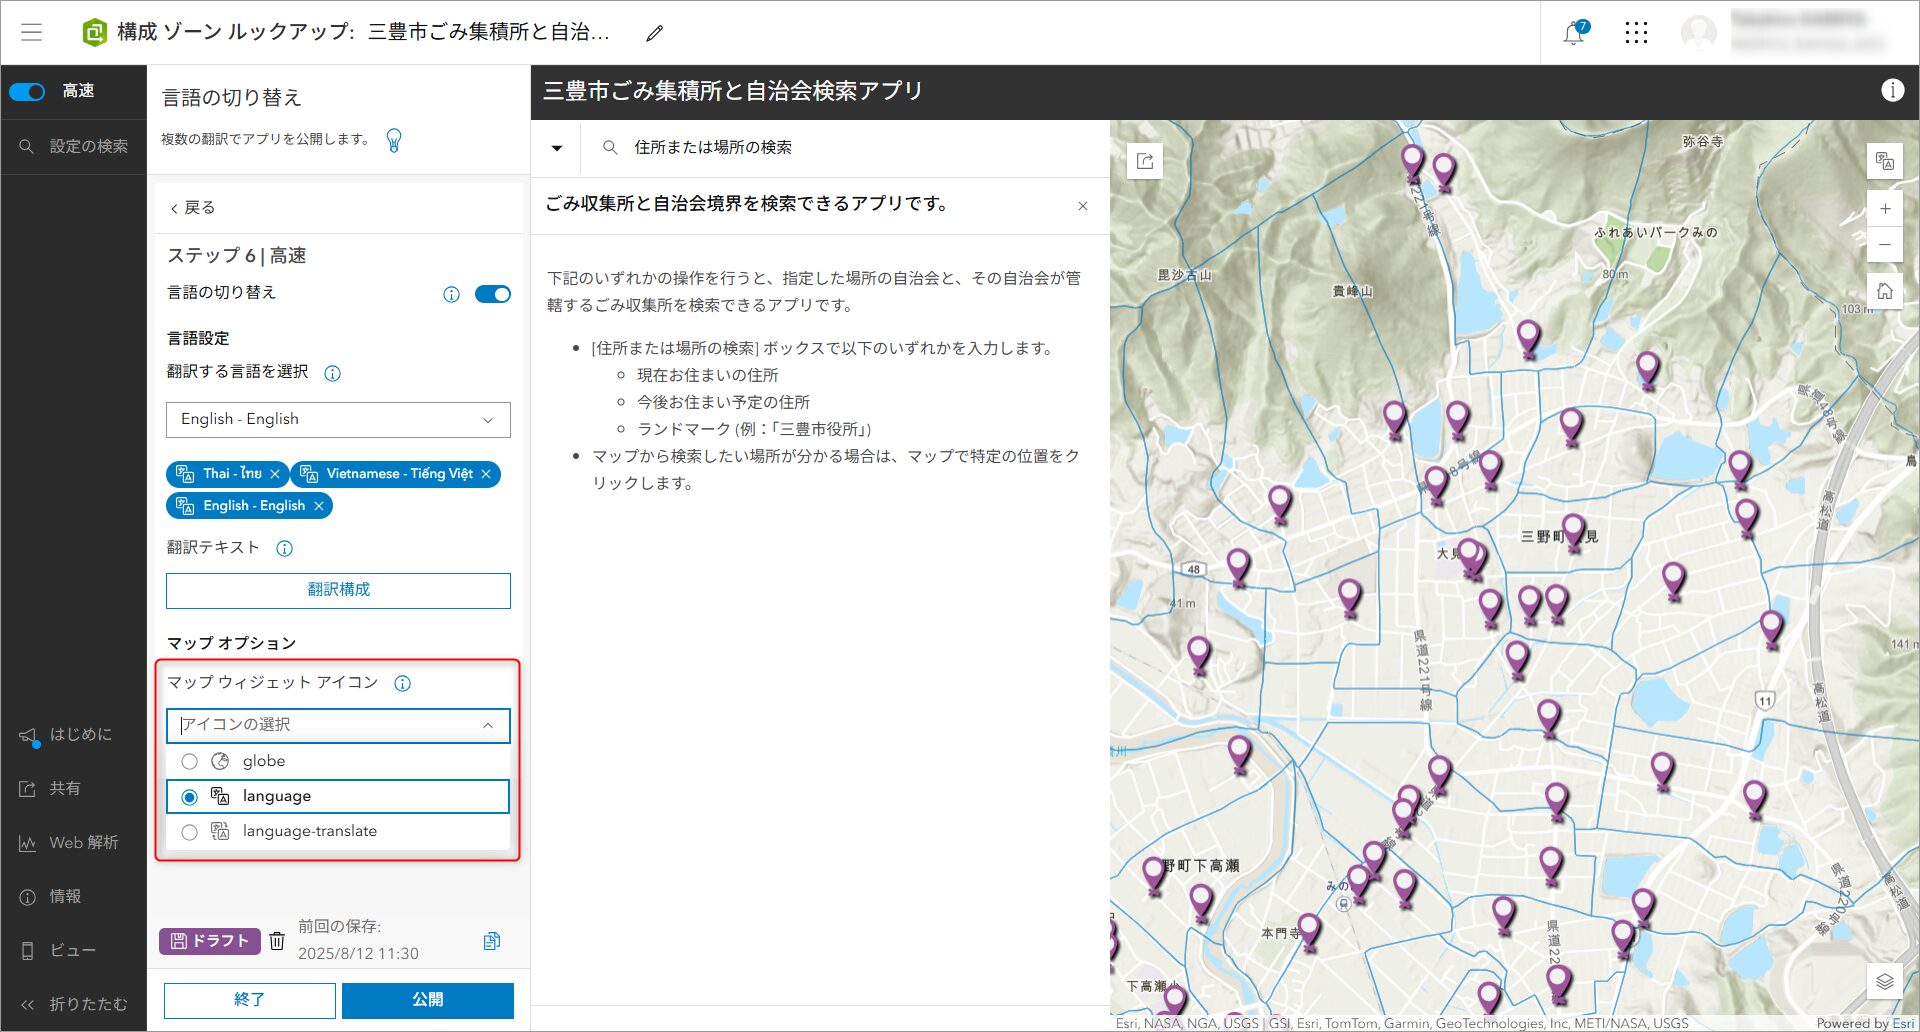
Task: Remove the Thai language tag
Action: (x=275, y=474)
